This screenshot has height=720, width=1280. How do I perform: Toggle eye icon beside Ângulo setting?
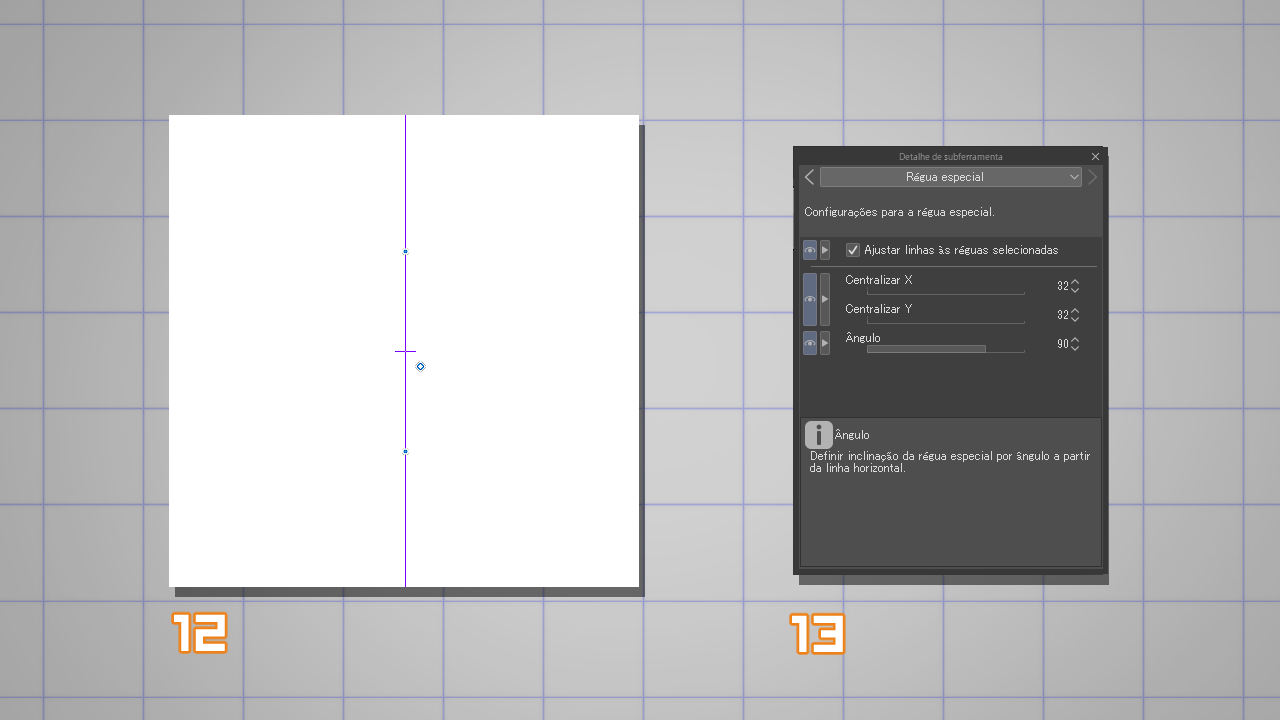(810, 343)
